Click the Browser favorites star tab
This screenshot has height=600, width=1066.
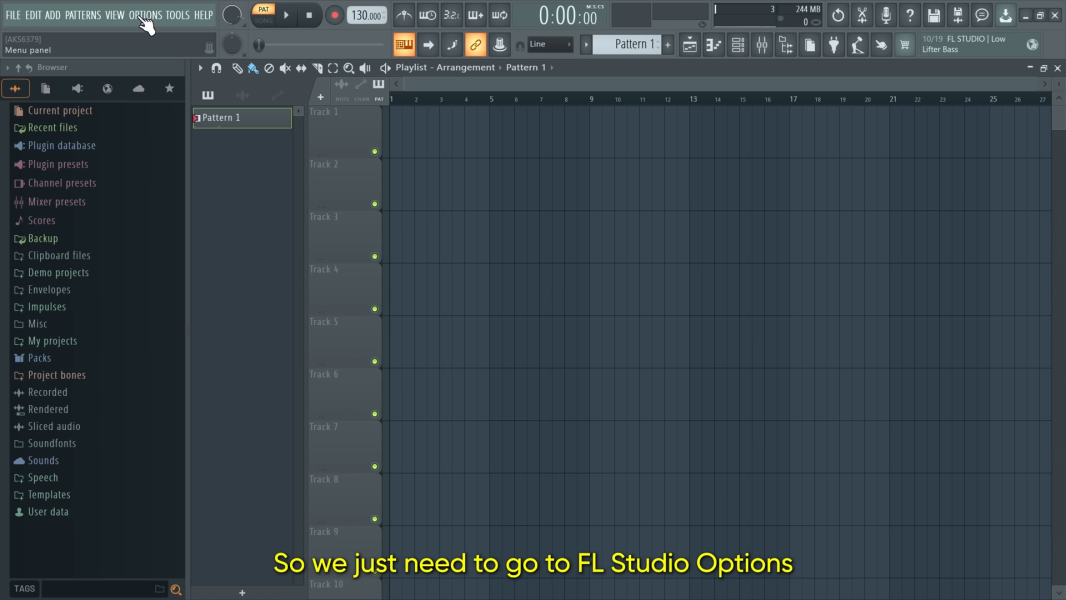[169, 88]
